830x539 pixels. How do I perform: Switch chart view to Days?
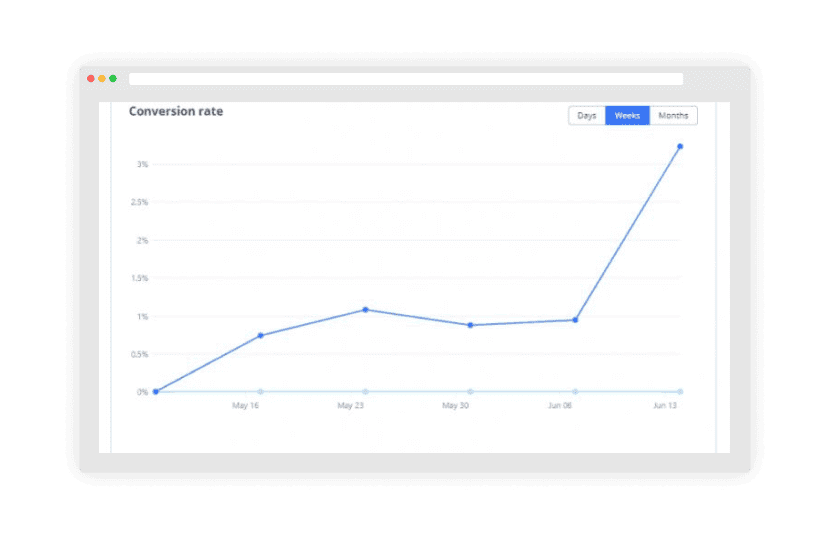[587, 116]
